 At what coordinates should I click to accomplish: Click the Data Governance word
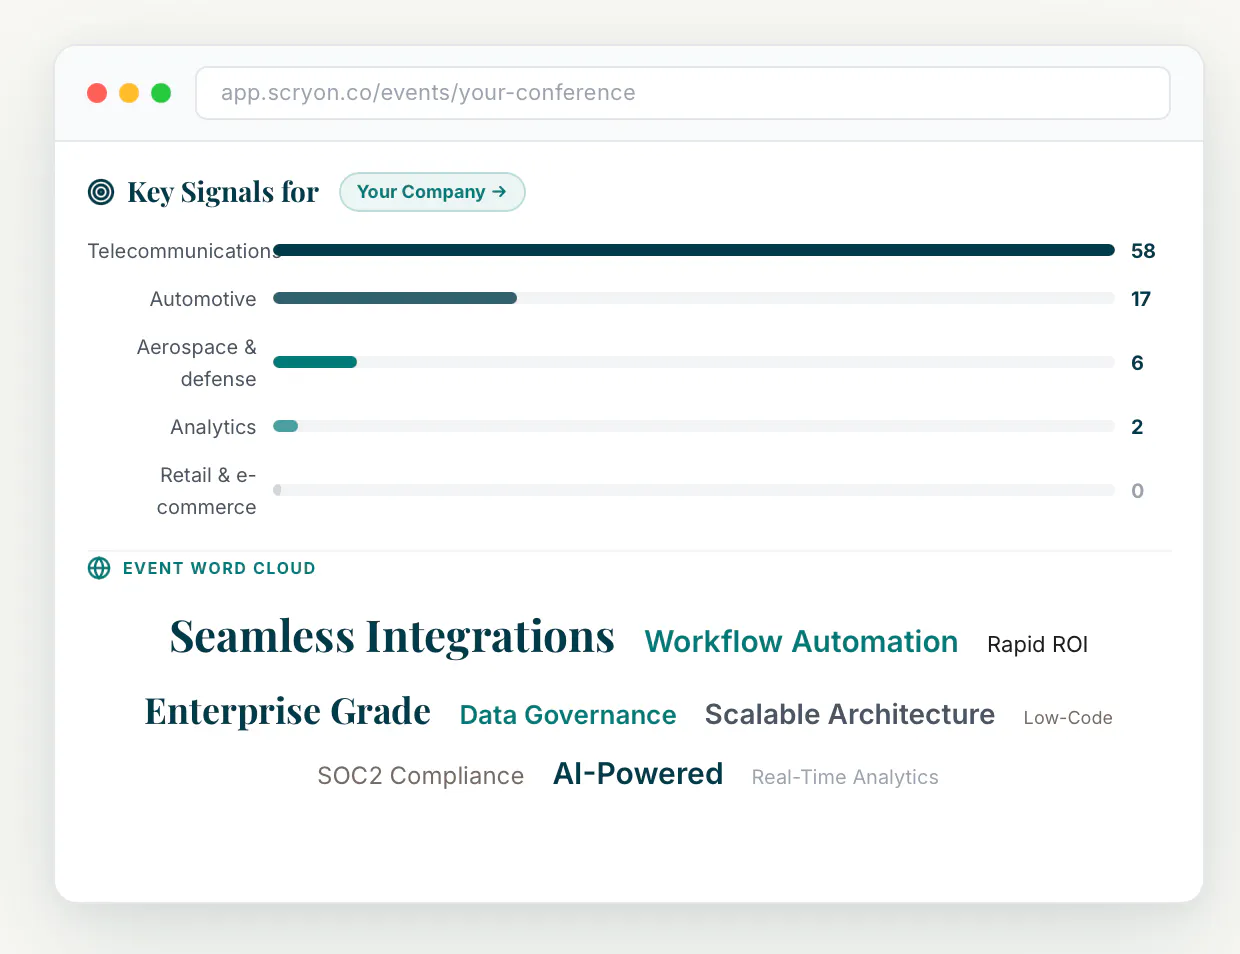568,715
